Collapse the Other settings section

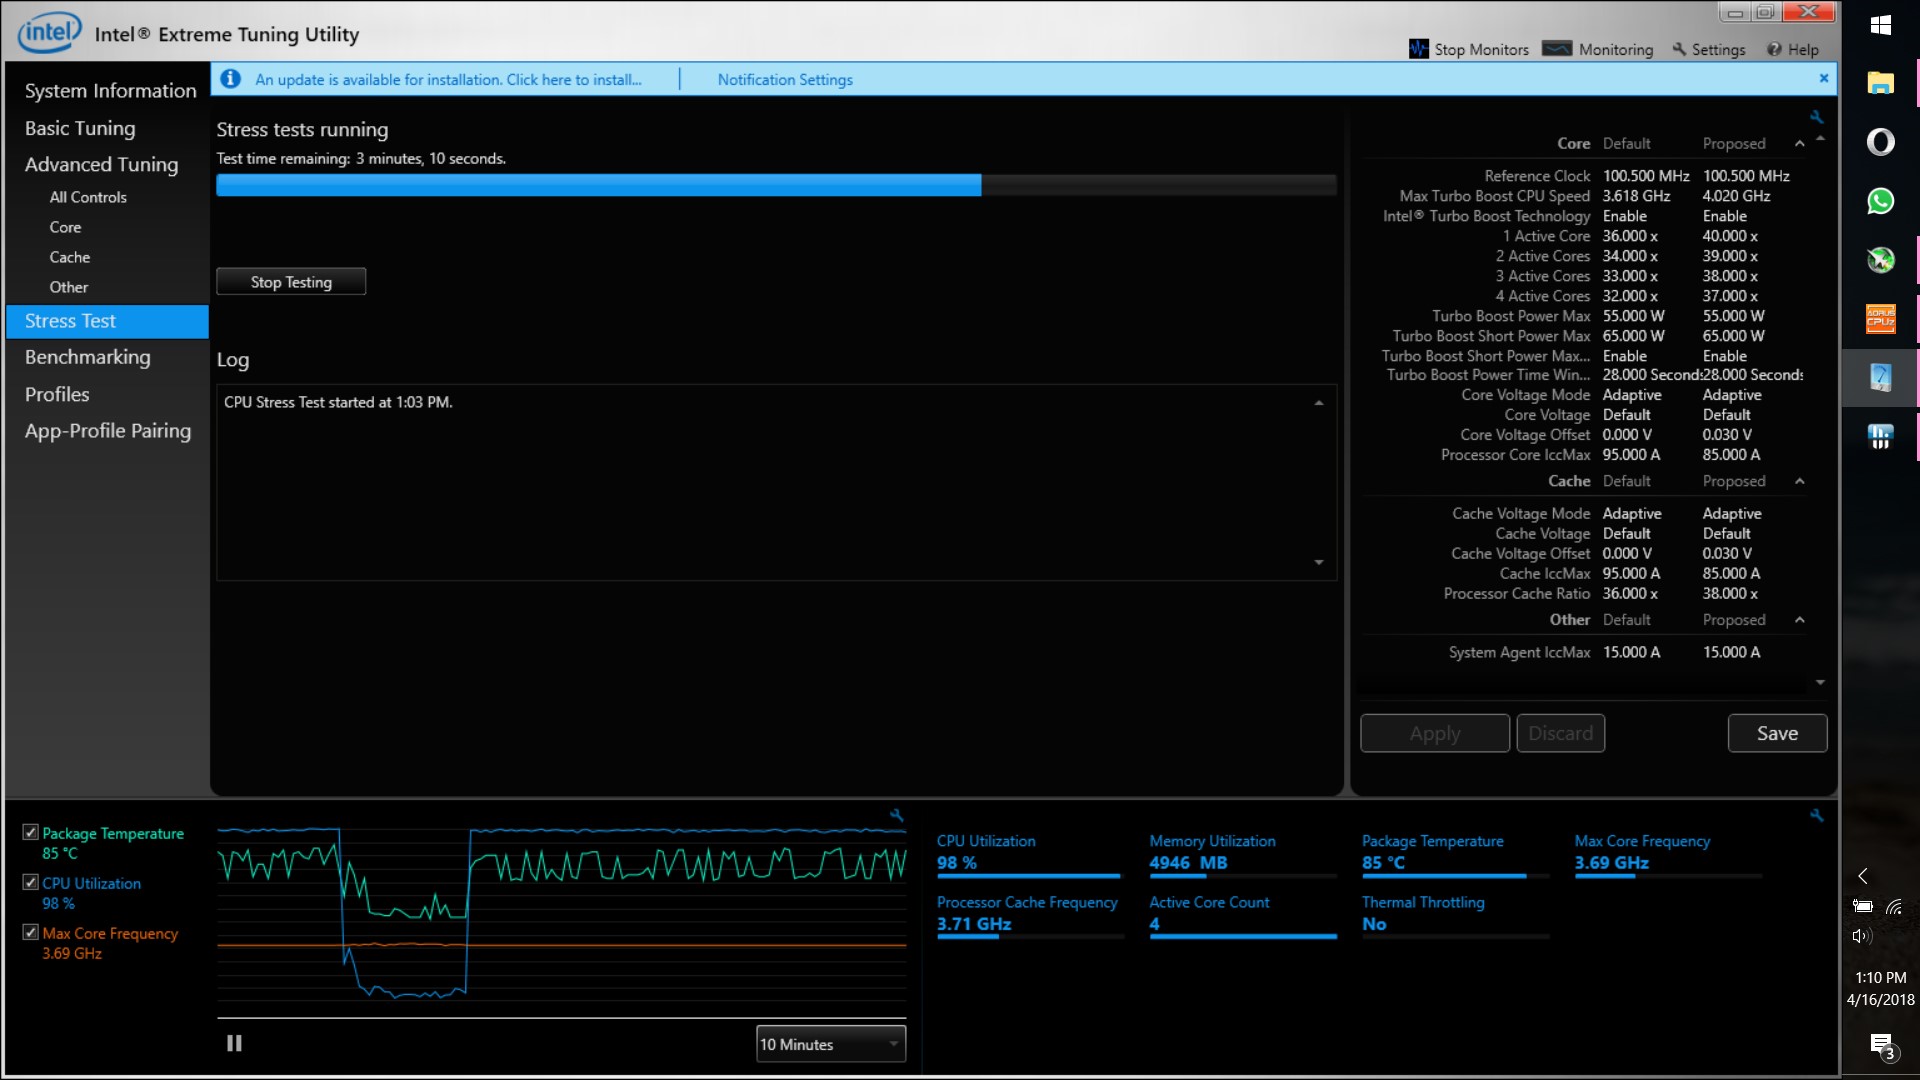(1800, 620)
